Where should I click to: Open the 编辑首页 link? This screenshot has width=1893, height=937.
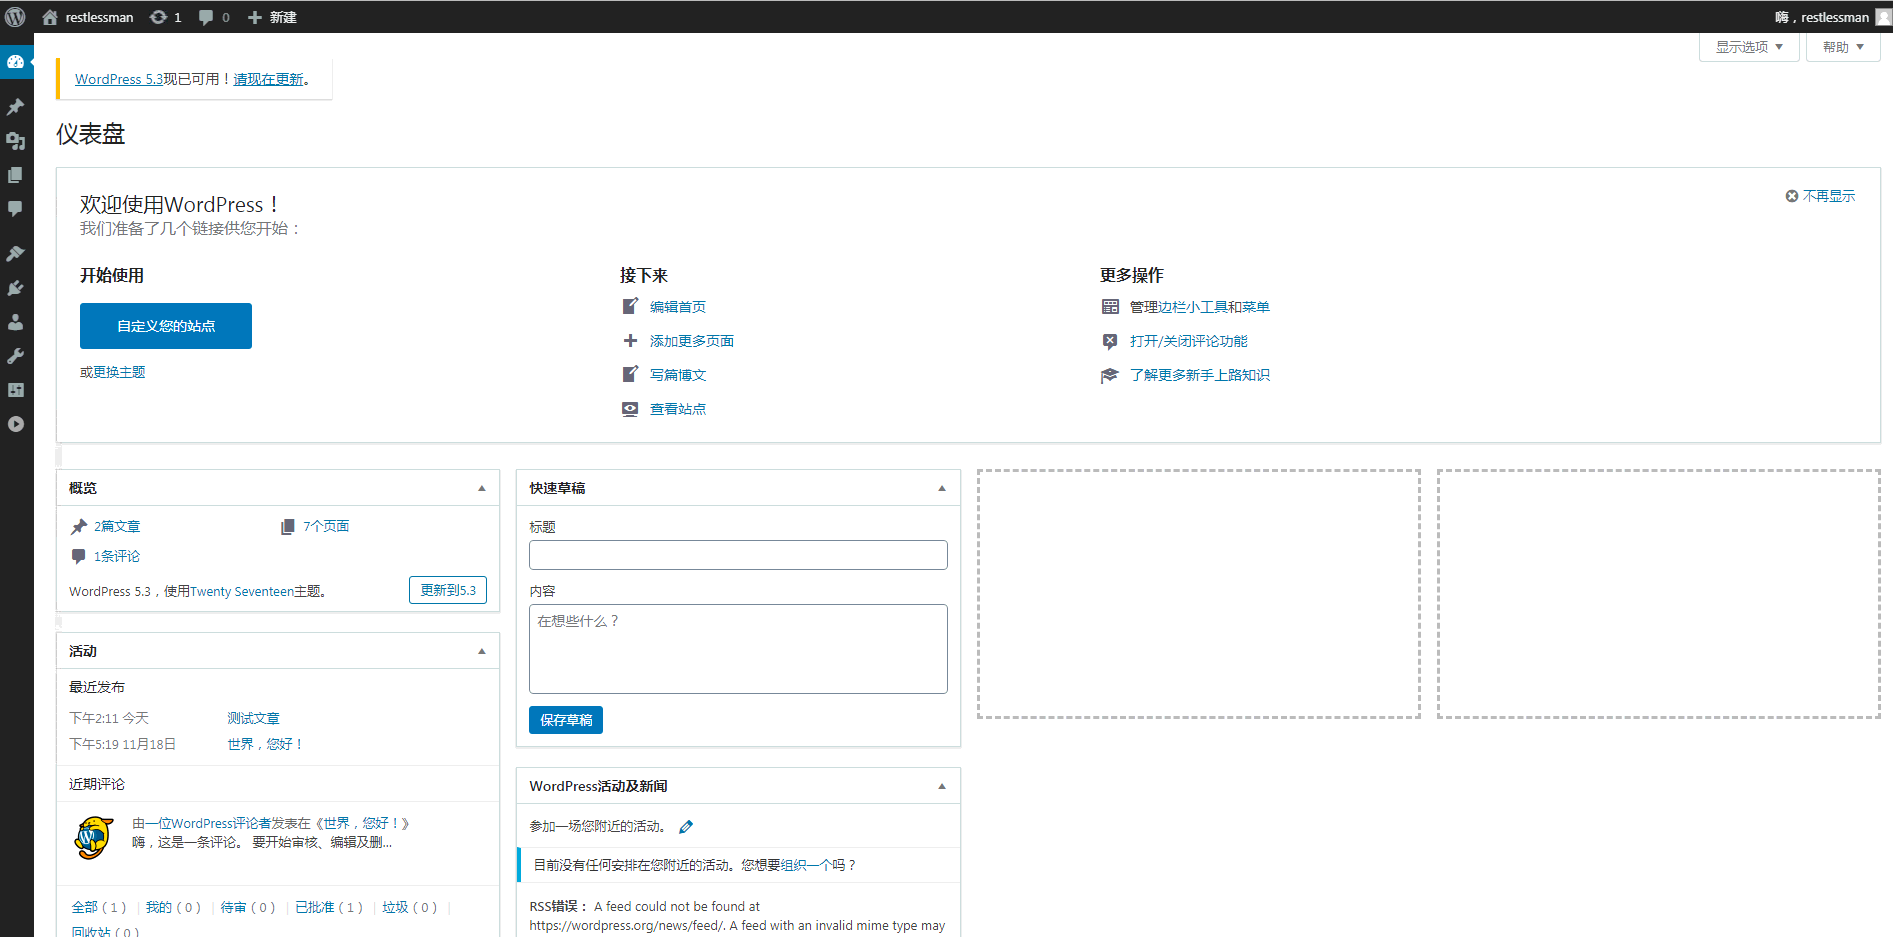point(678,307)
